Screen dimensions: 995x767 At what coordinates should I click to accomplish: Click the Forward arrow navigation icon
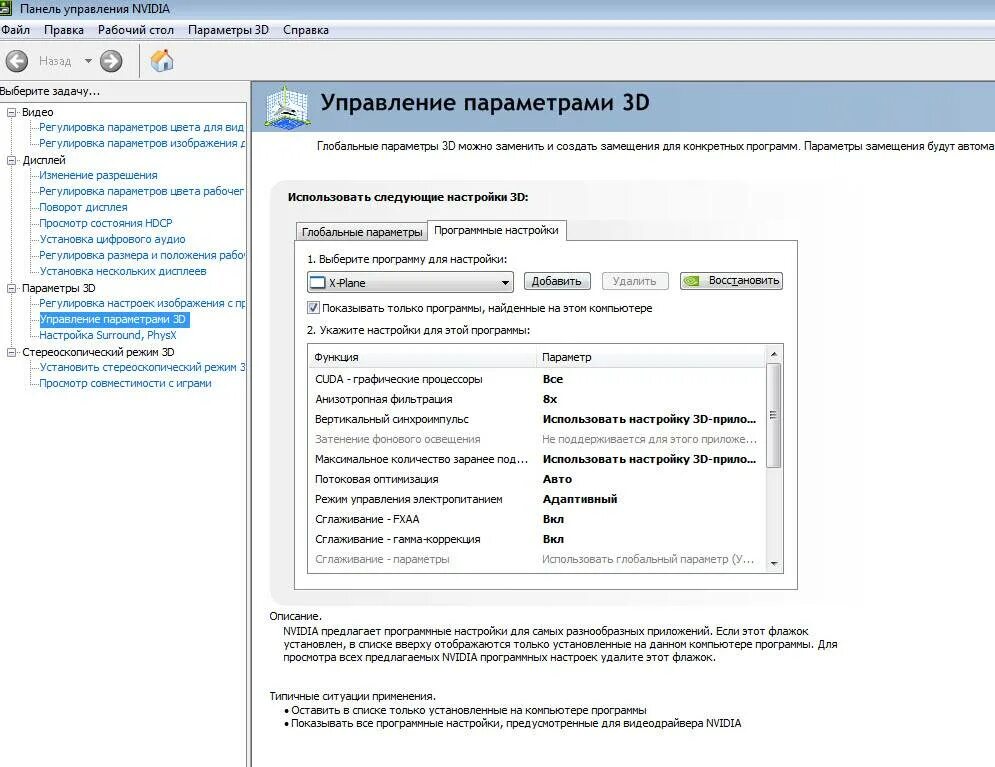111,61
